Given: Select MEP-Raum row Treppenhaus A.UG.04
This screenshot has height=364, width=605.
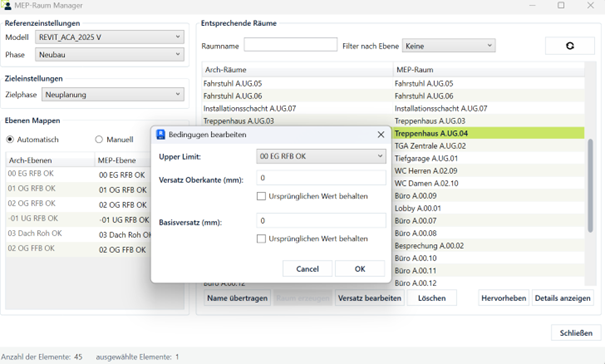Looking at the screenshot, I should click(488, 133).
